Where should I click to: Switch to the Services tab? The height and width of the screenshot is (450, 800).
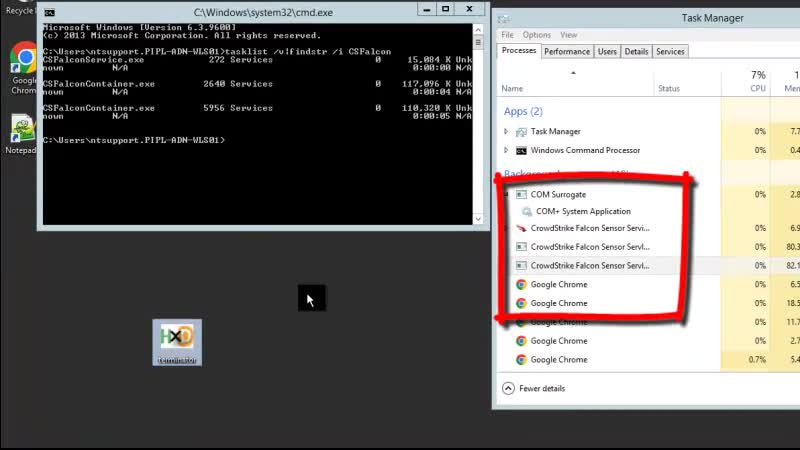pos(670,52)
